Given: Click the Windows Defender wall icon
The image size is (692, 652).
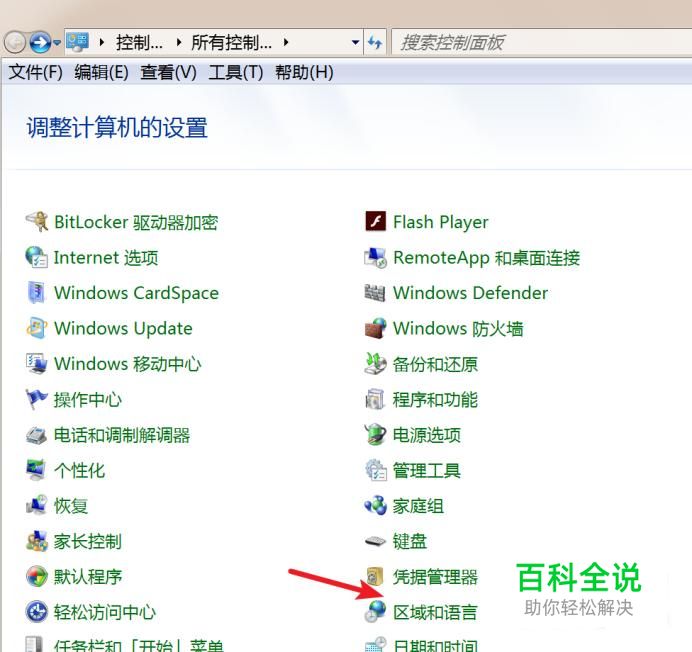Looking at the screenshot, I should click(x=376, y=293).
